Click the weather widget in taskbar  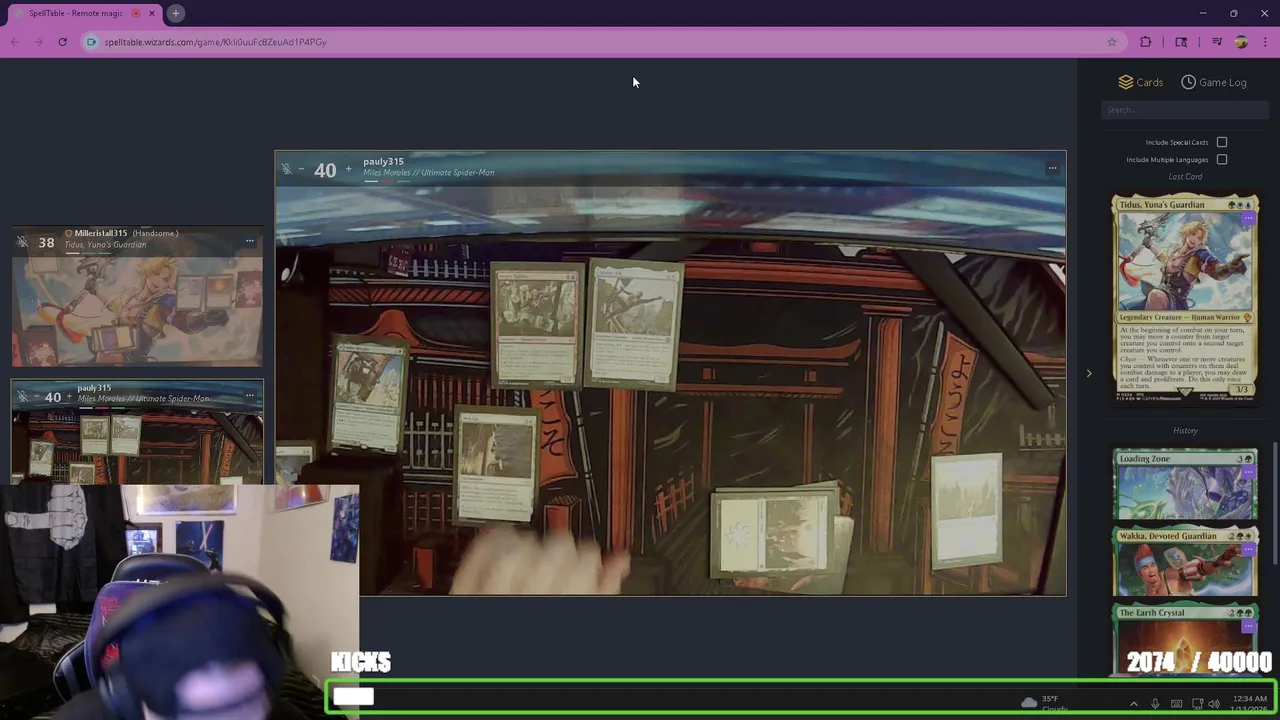(x=1045, y=703)
